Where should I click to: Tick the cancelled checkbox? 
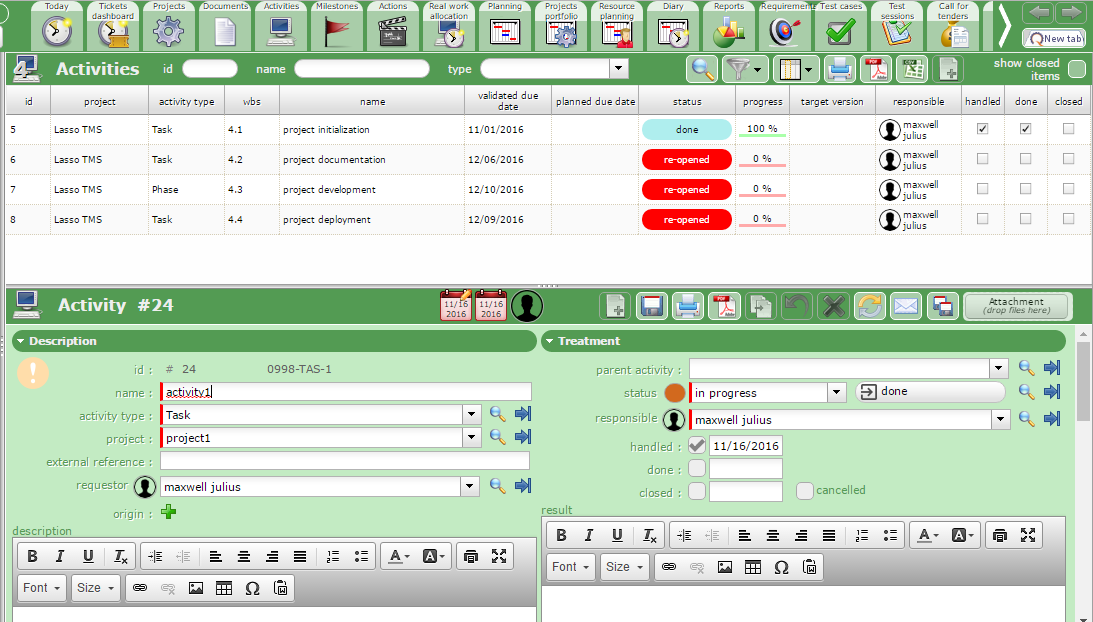(805, 491)
